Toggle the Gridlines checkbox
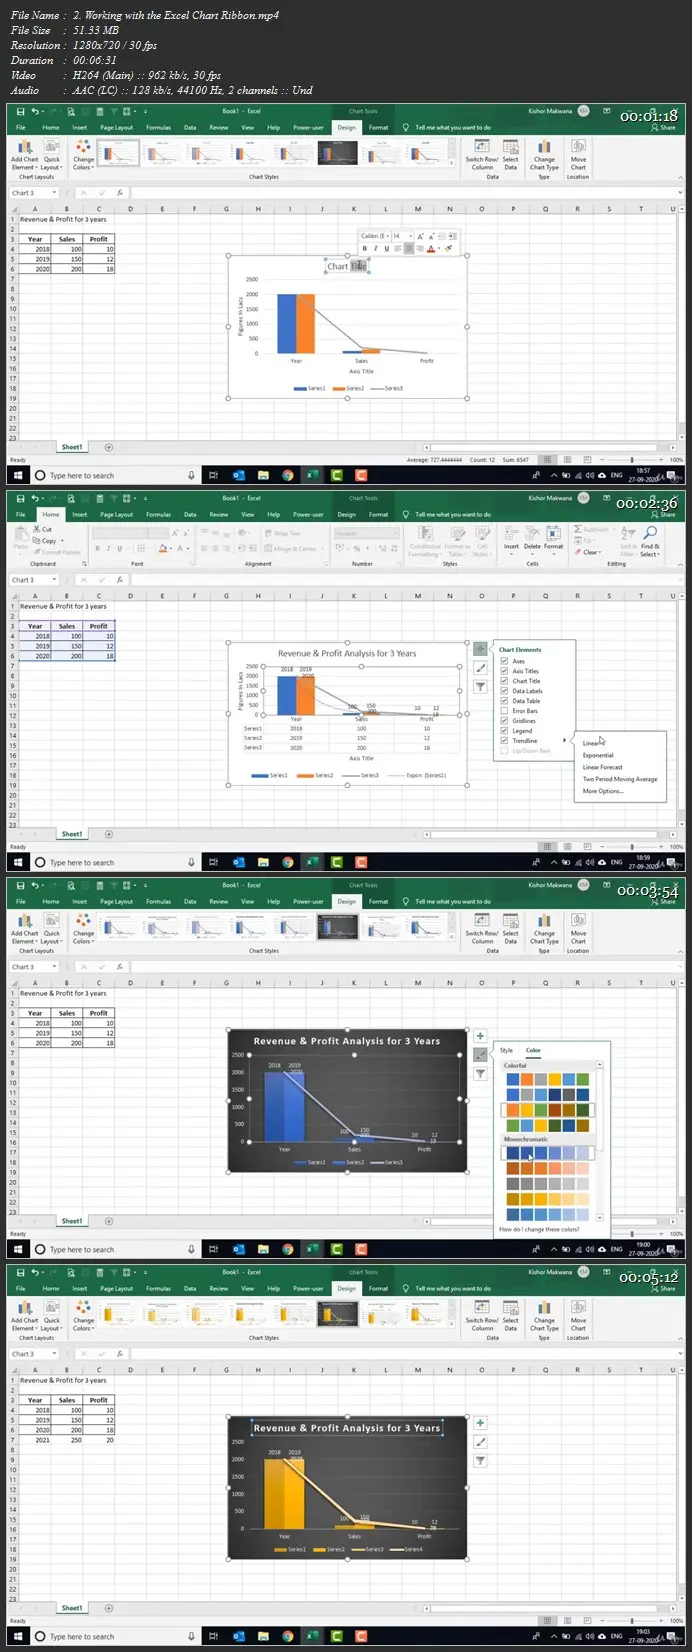The height and width of the screenshot is (1652, 692). pos(505,721)
